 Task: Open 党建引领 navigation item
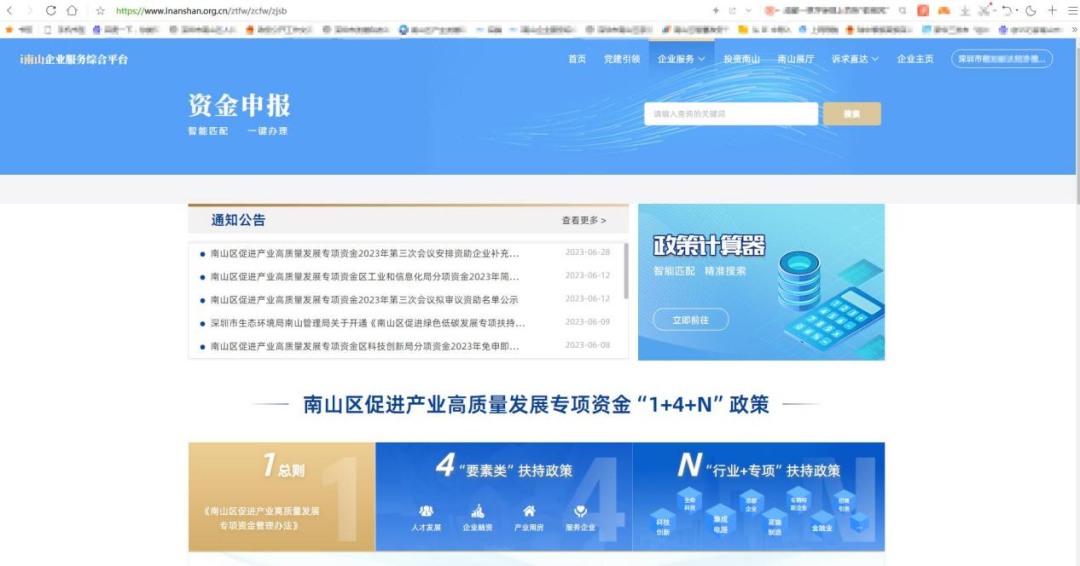click(622, 59)
